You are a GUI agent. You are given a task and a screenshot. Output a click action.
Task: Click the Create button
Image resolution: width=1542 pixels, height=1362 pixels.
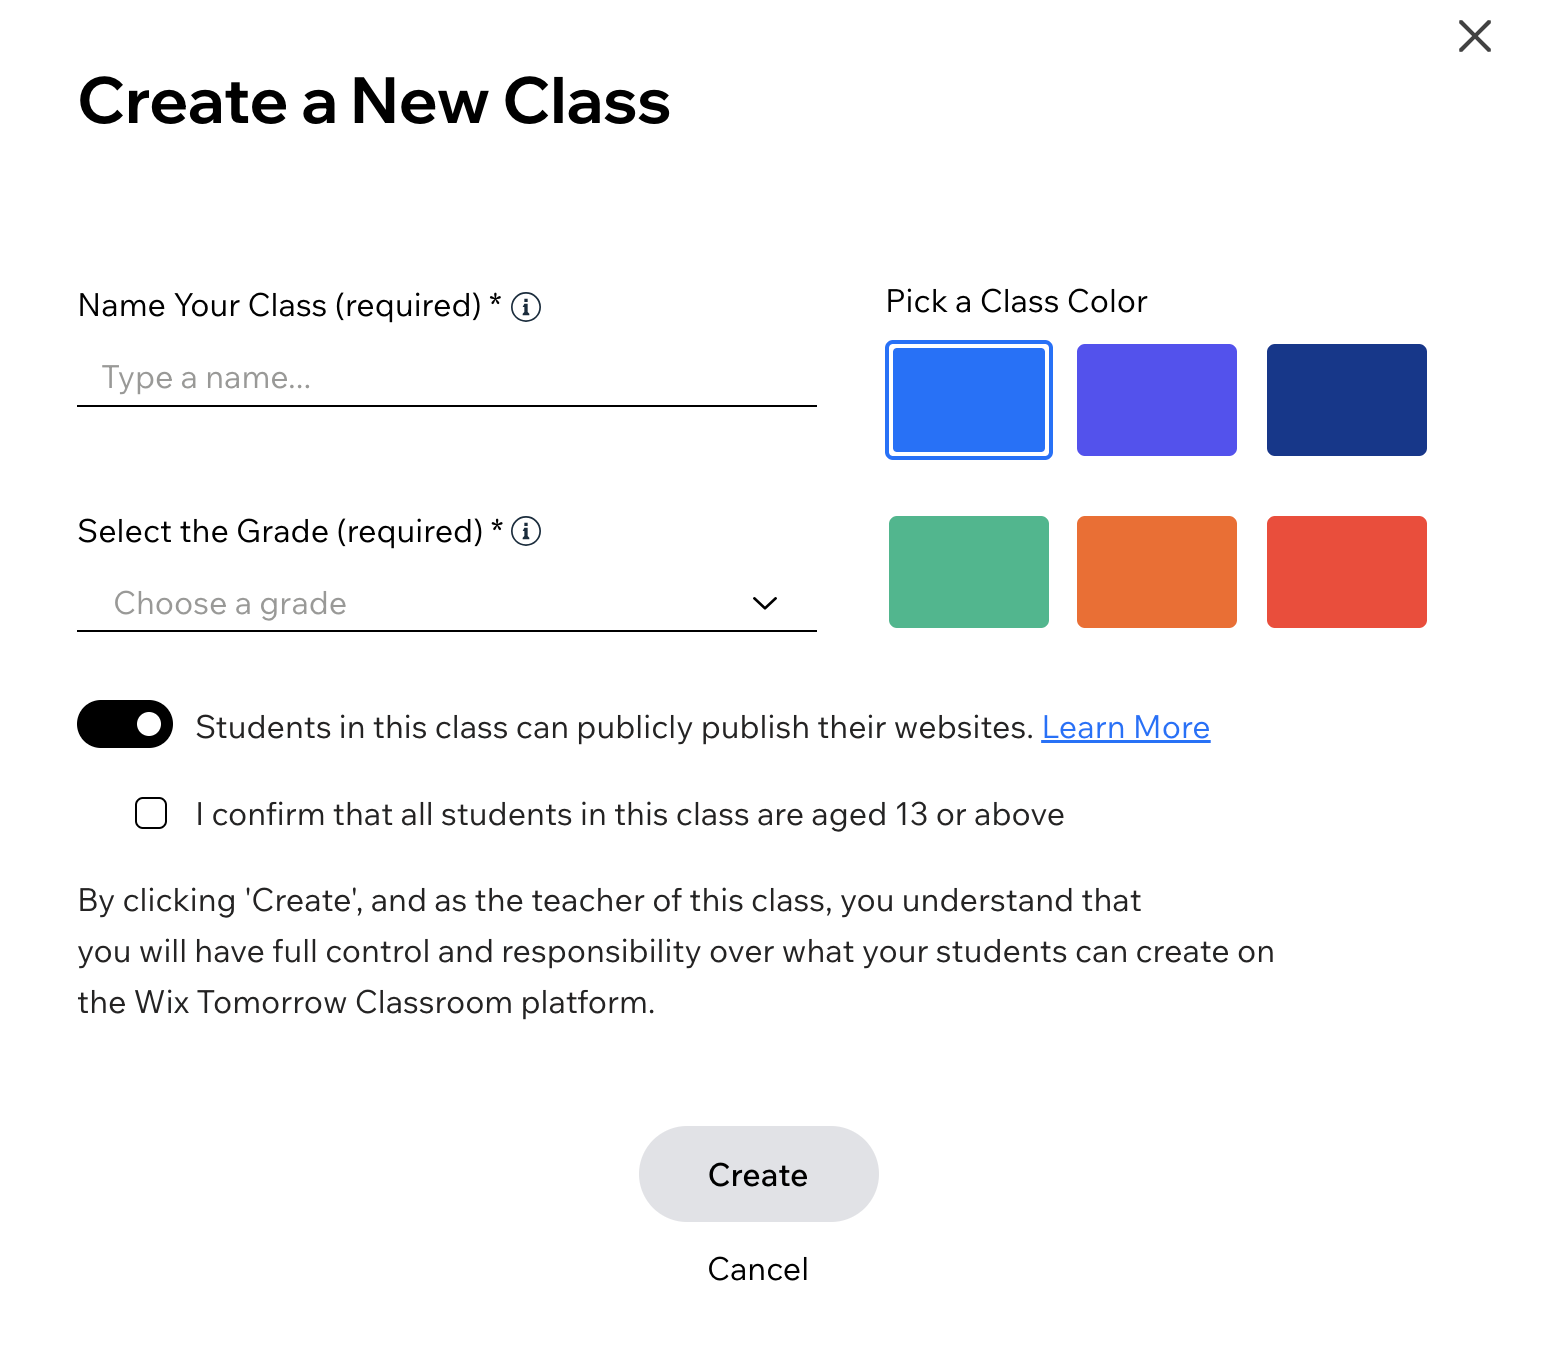pos(759,1174)
